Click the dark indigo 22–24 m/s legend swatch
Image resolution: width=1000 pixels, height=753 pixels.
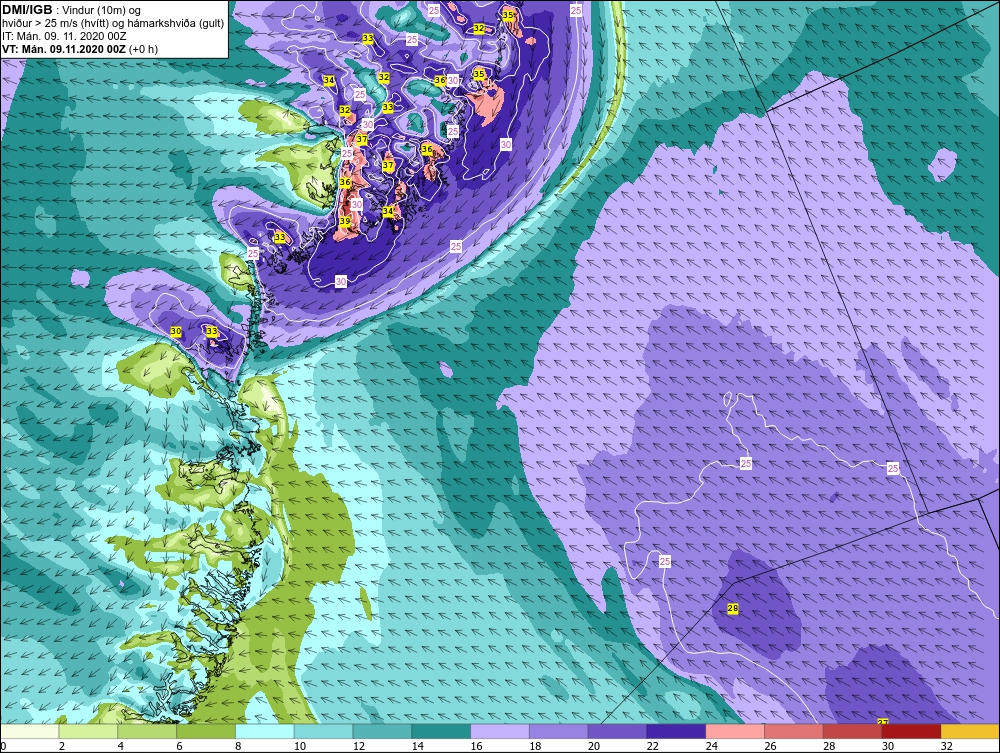click(x=676, y=731)
